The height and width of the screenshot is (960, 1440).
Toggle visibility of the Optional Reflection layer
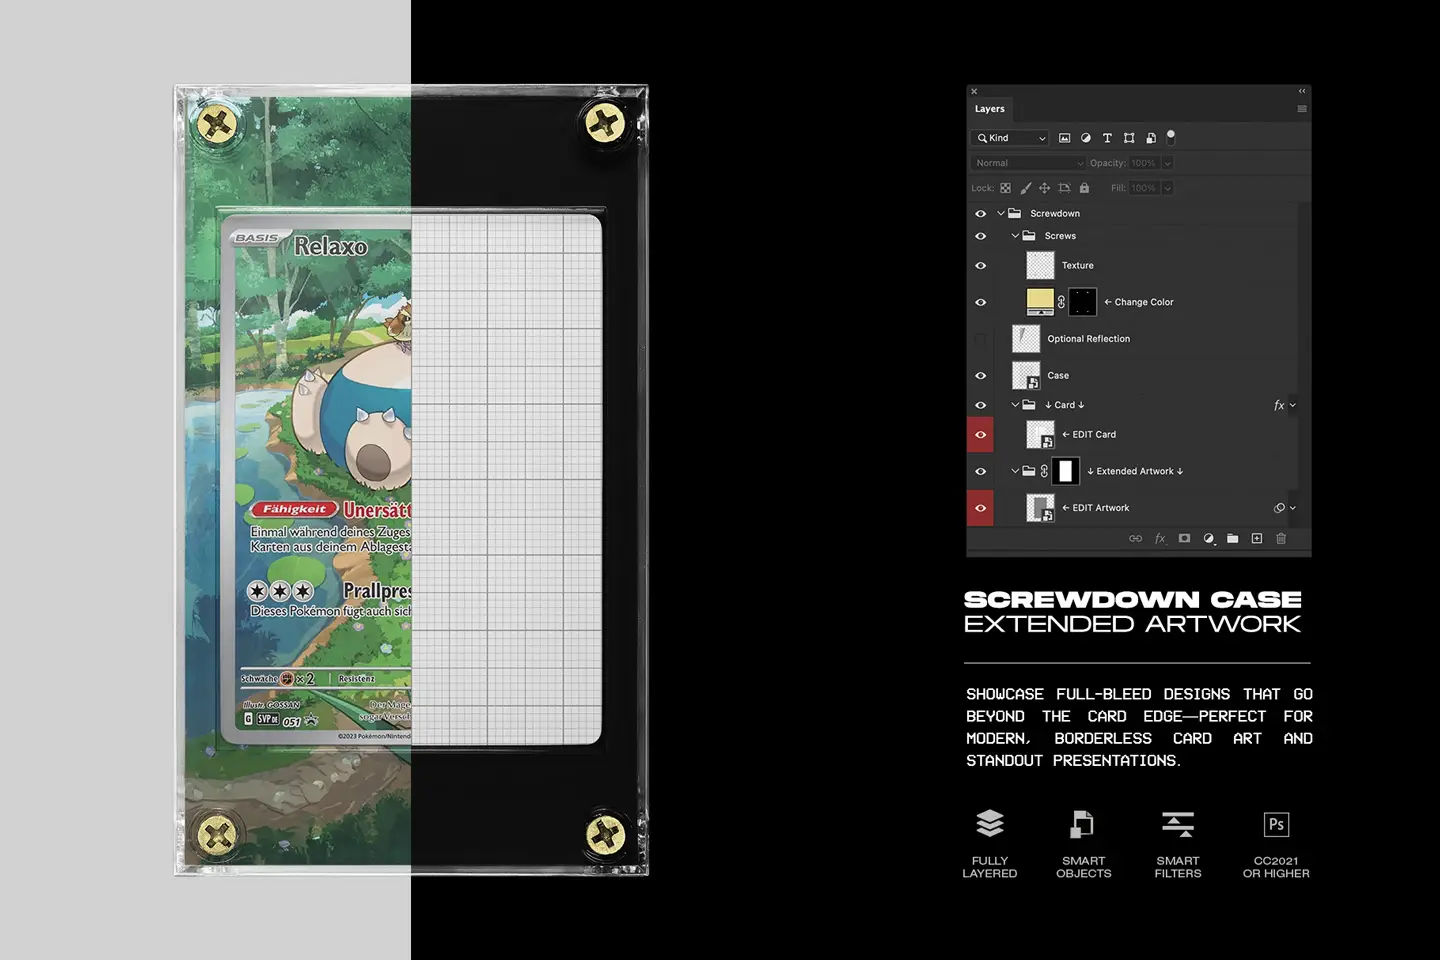pos(980,338)
